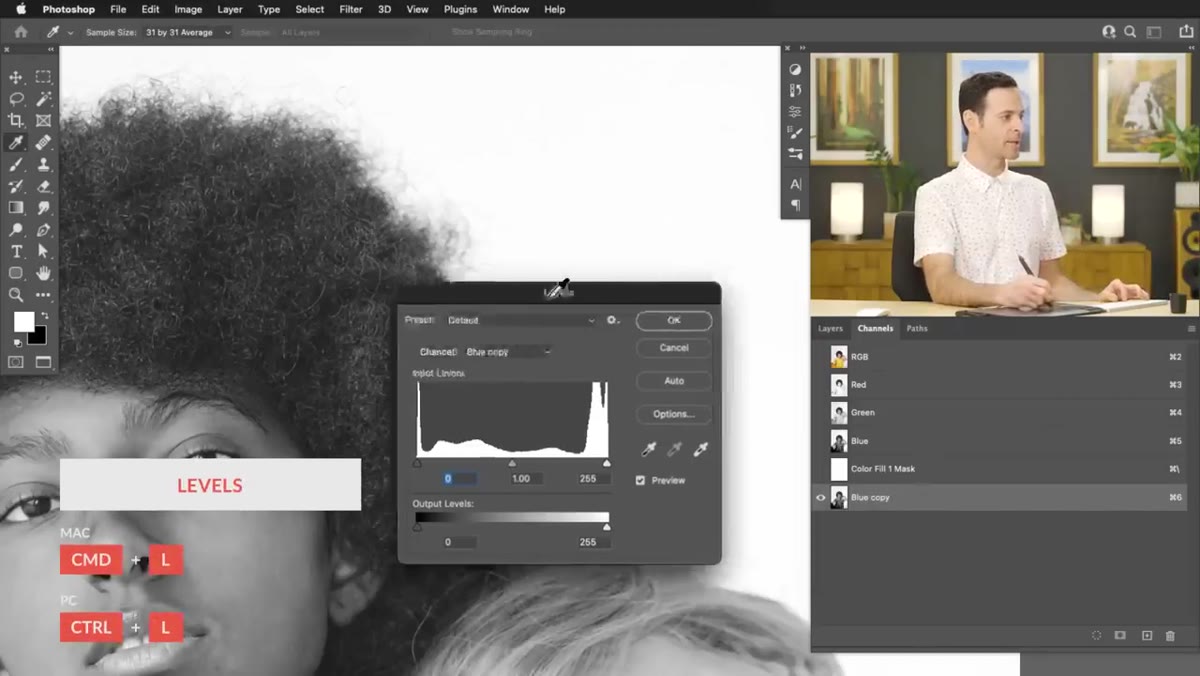The height and width of the screenshot is (676, 1200).
Task: Open Sample Size dropdown
Action: tap(188, 32)
